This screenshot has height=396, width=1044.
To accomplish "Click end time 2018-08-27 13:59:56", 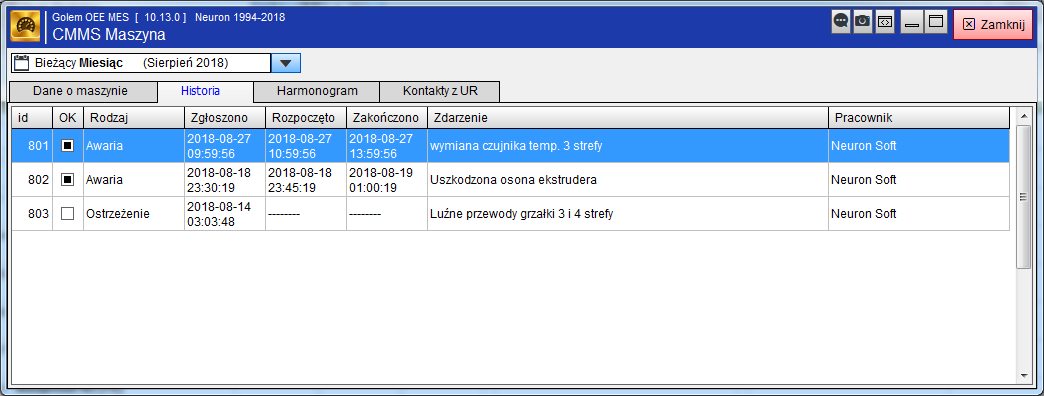I will 387,145.
